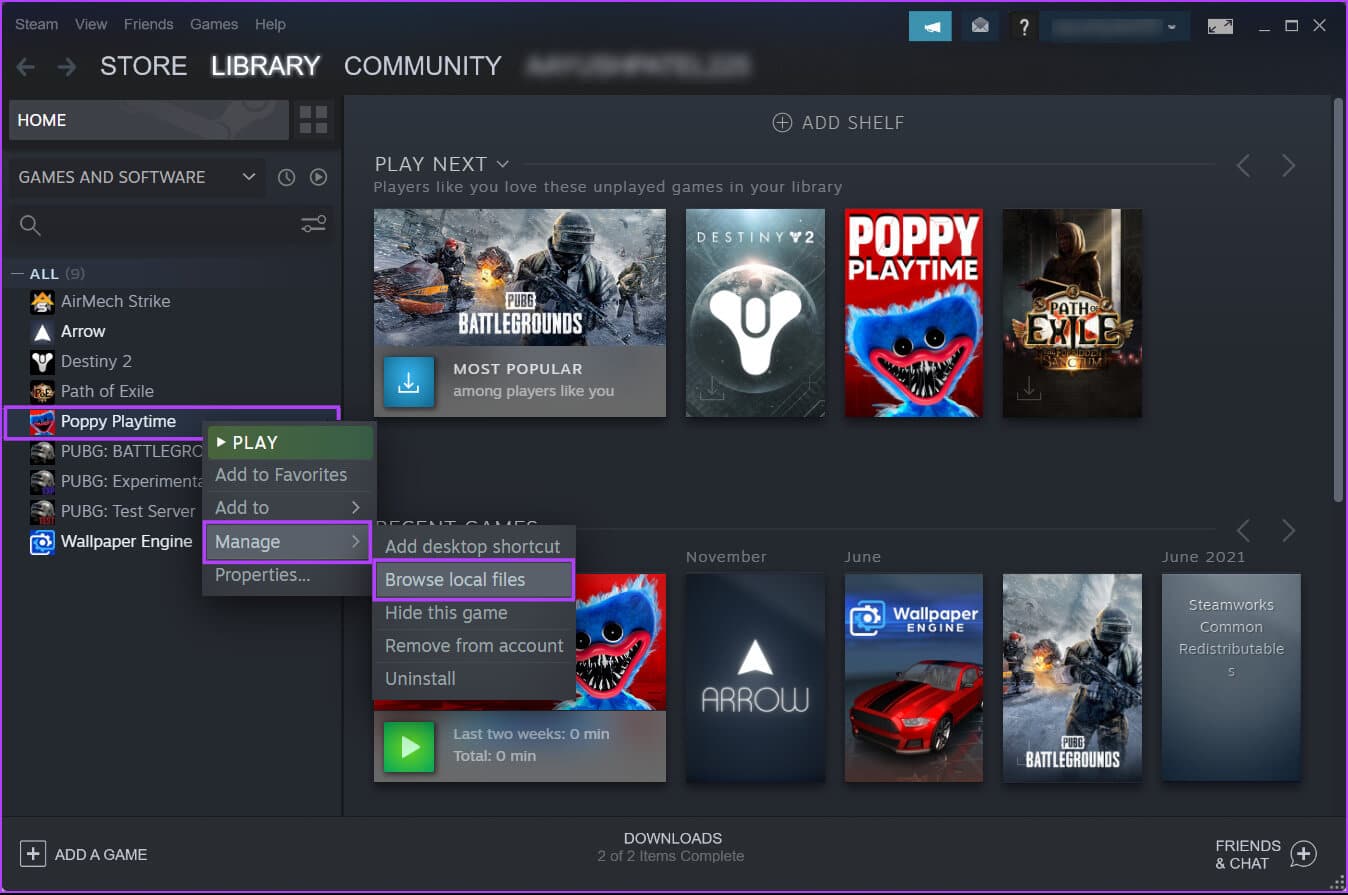Click the Add Shelf plus icon

(x=782, y=122)
